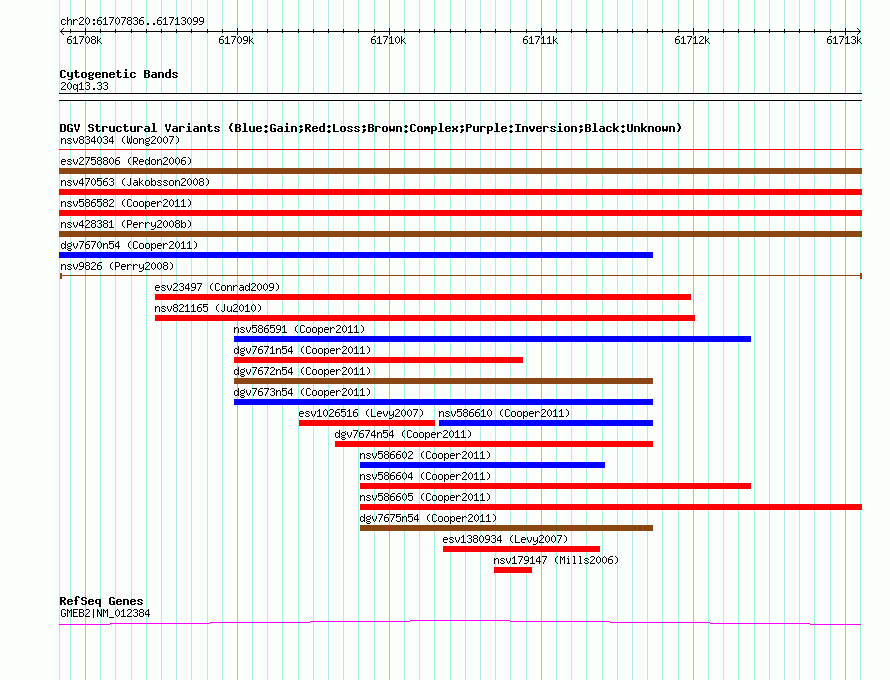The width and height of the screenshot is (890, 680).
Task: Select the nsv428381 (Perry2008b) brown bar
Action: (x=460, y=234)
